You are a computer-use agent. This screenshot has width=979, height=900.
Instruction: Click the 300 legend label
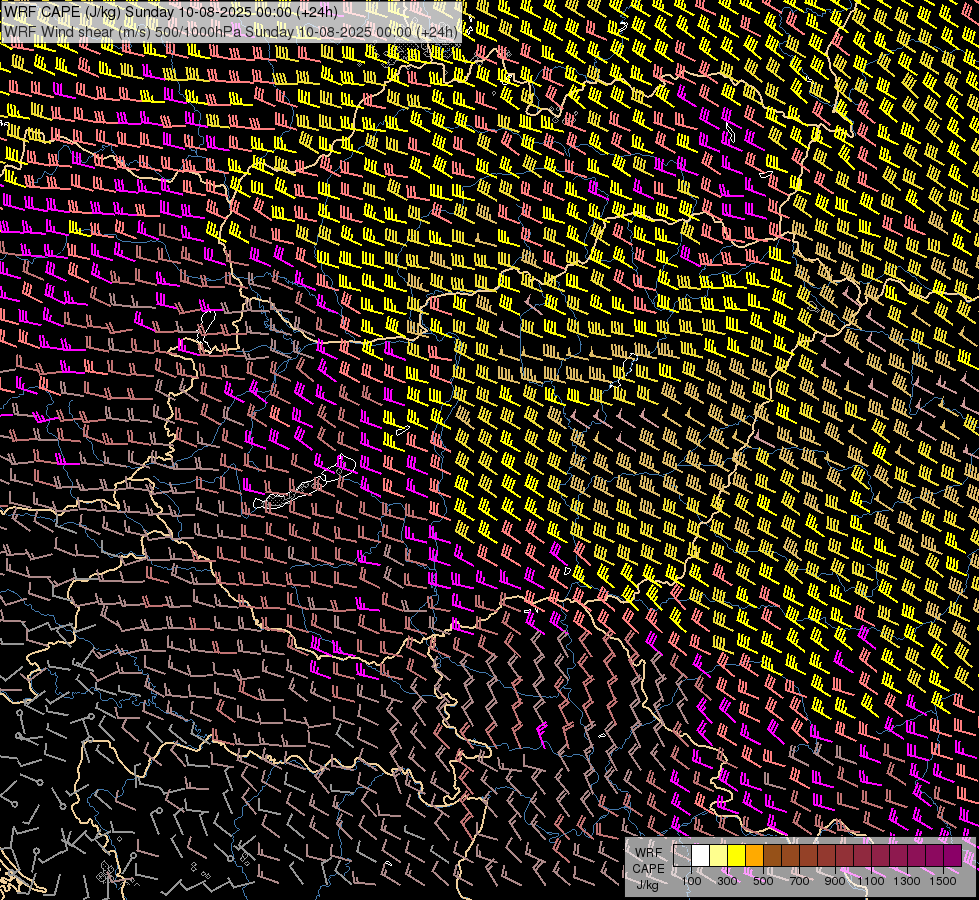click(727, 881)
